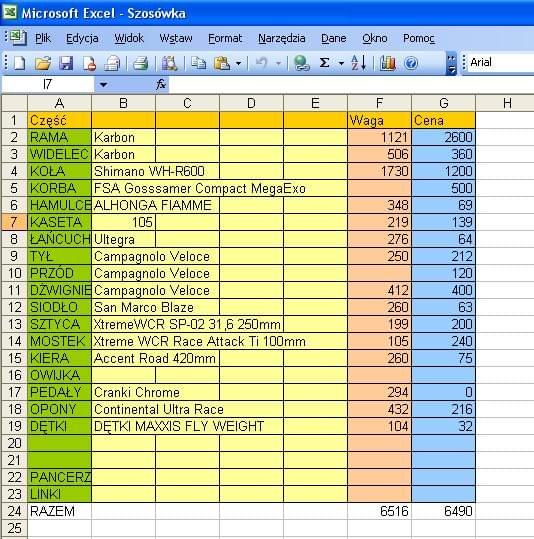Click the Permission document icon
The width and height of the screenshot is (534, 539).
89,63
